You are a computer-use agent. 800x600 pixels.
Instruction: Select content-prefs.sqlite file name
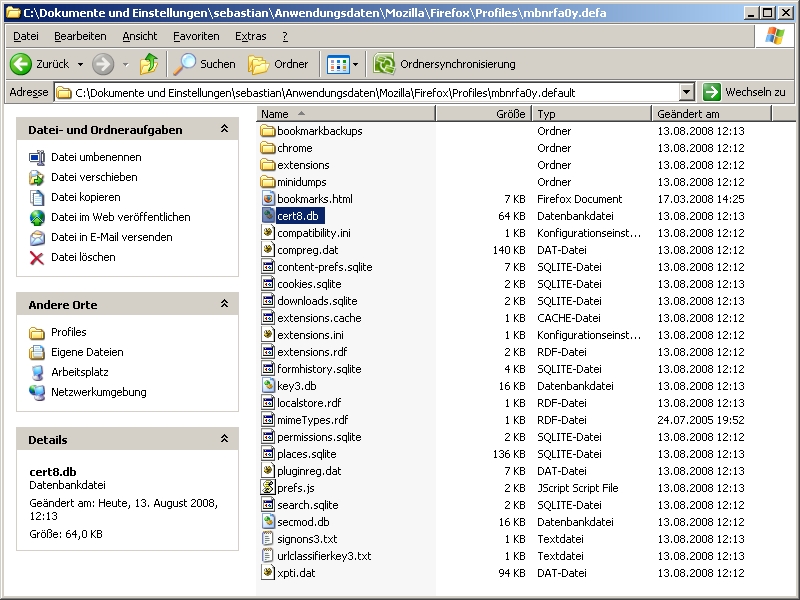coord(324,267)
